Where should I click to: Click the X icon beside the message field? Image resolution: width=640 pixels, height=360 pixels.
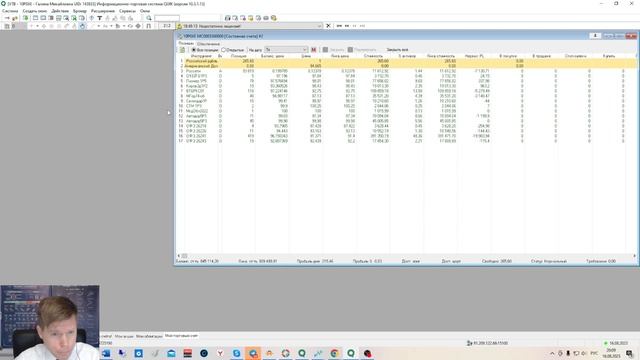328,26
